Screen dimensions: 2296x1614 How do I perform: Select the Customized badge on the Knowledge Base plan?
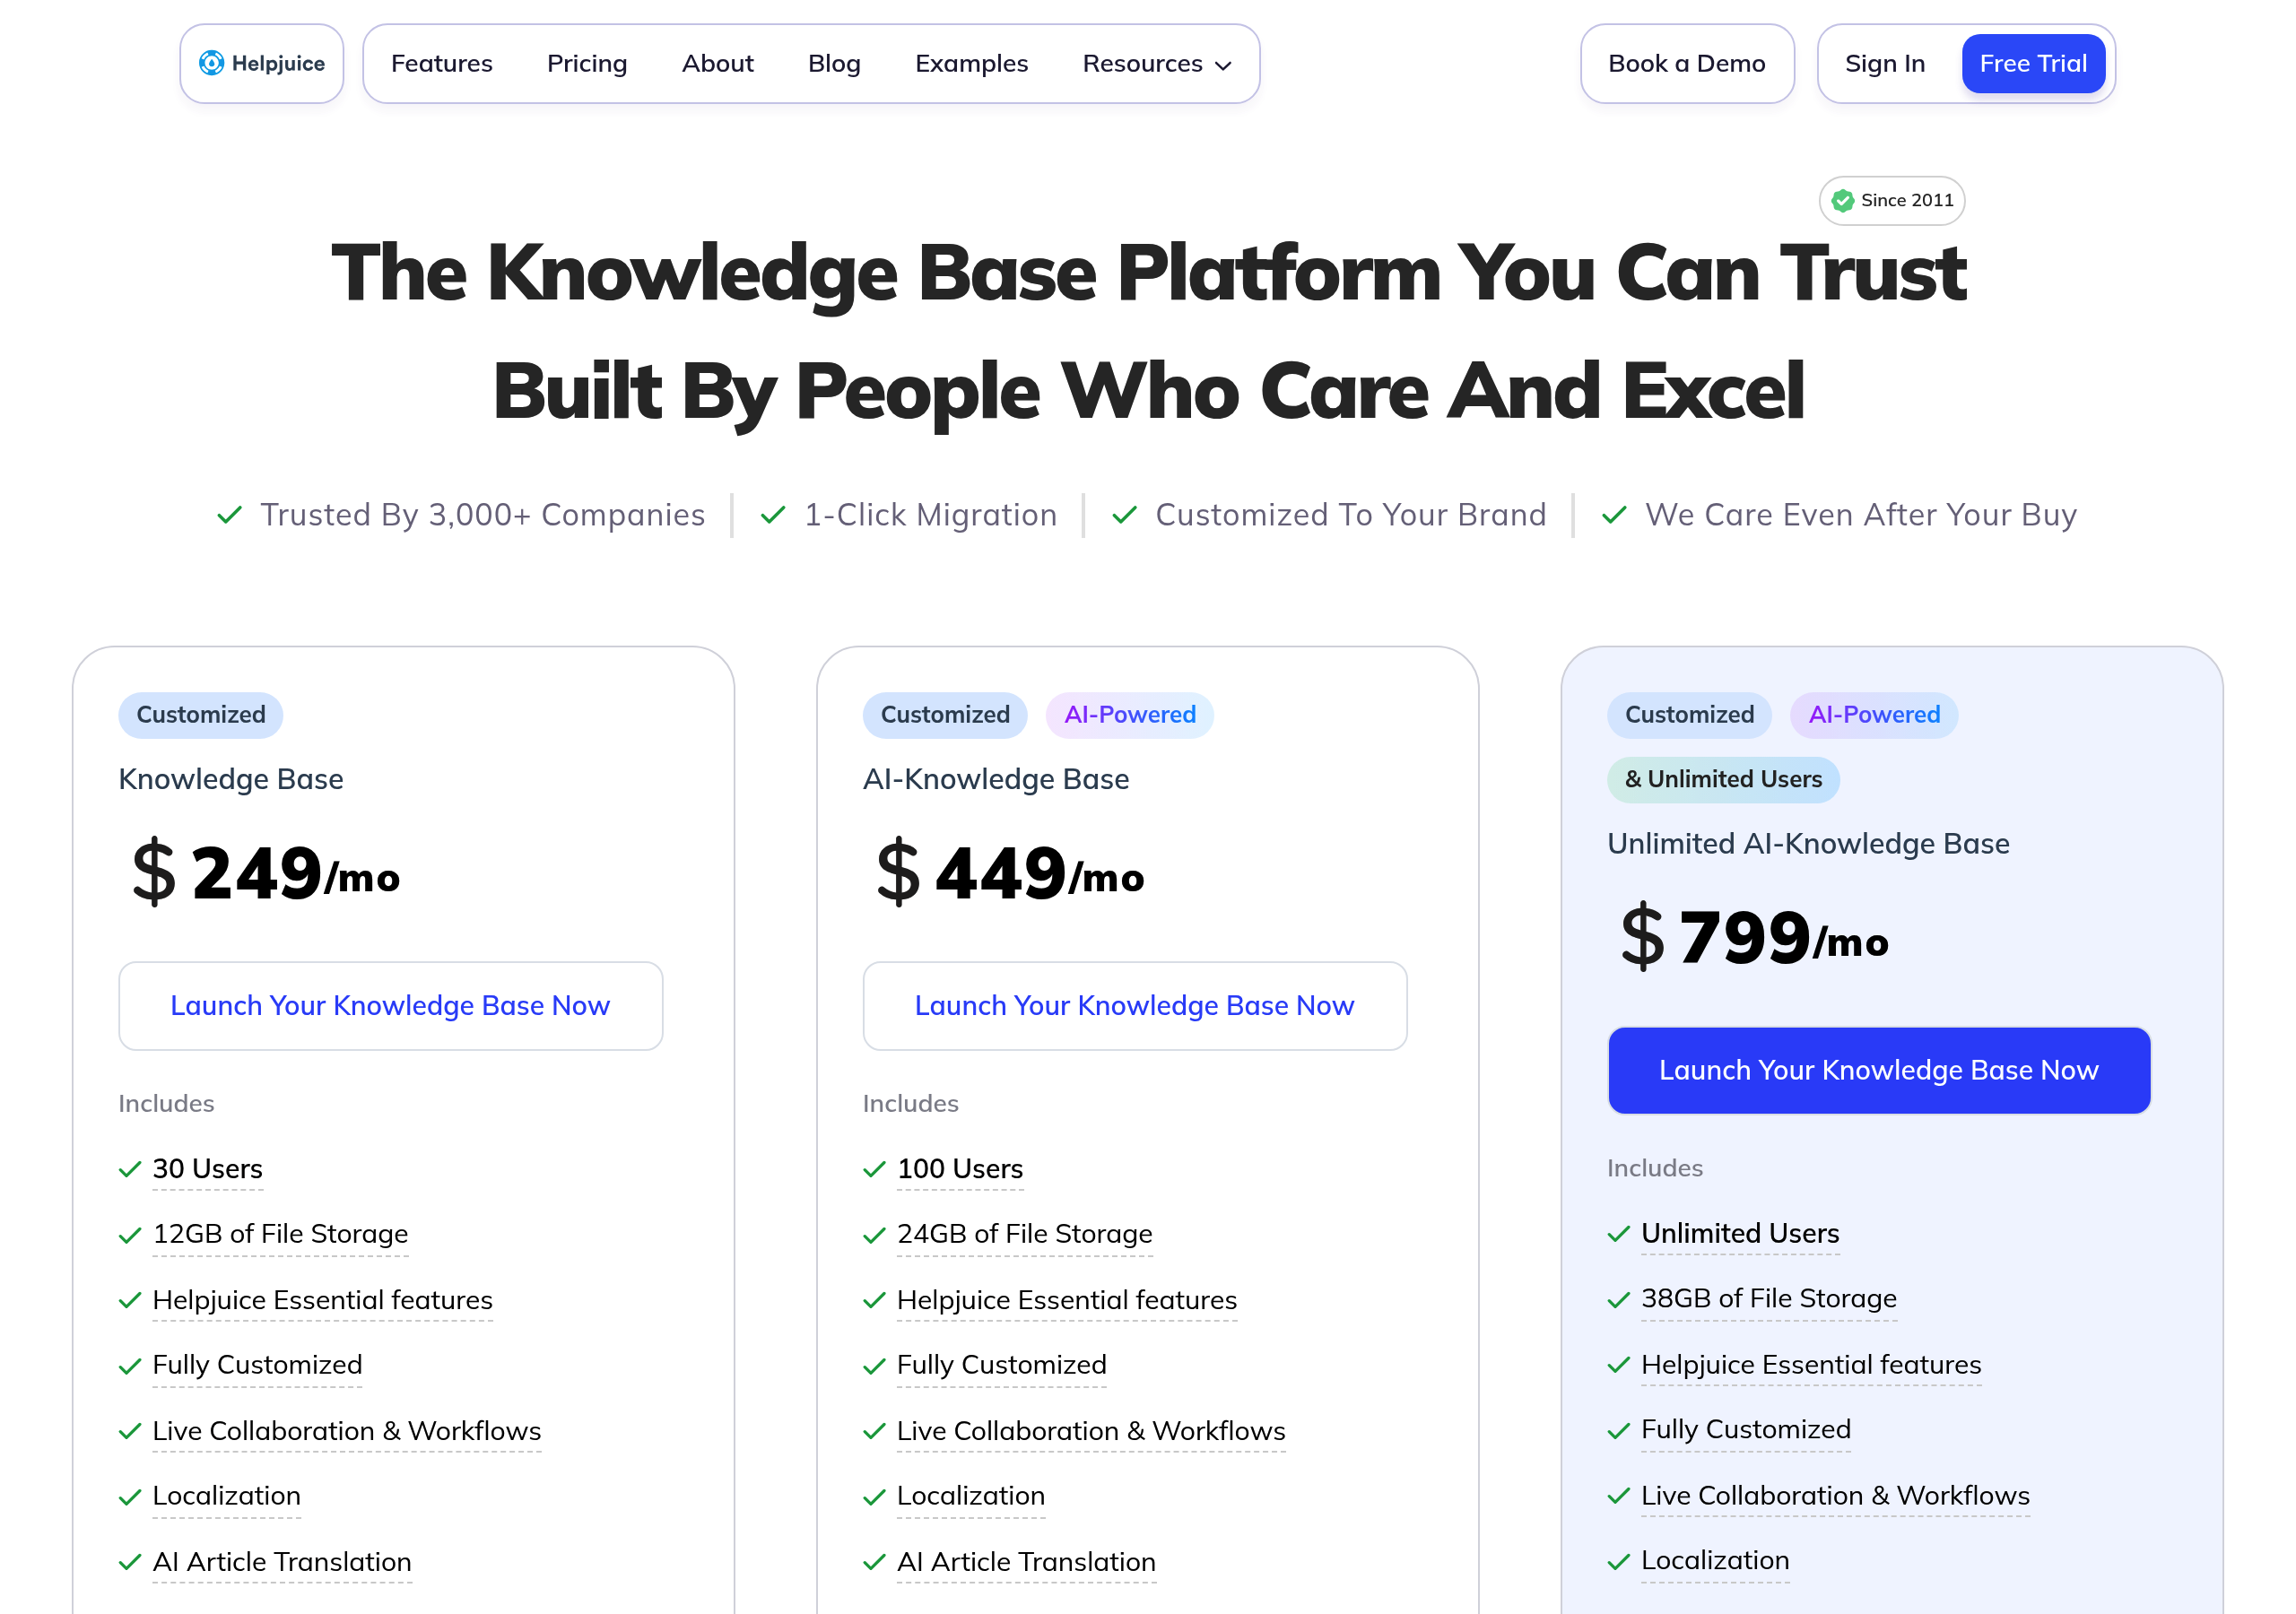point(200,715)
